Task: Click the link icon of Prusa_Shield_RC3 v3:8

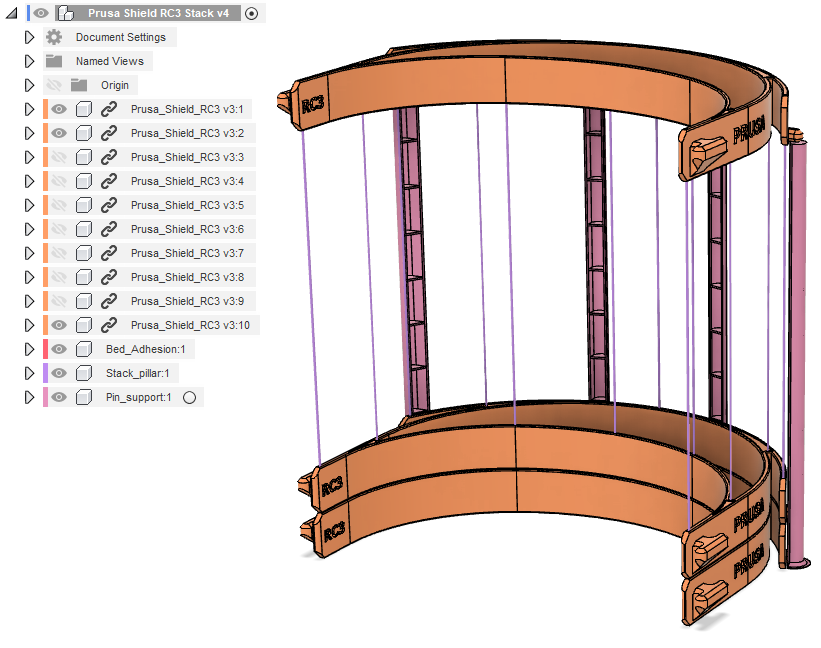Action: coord(108,277)
